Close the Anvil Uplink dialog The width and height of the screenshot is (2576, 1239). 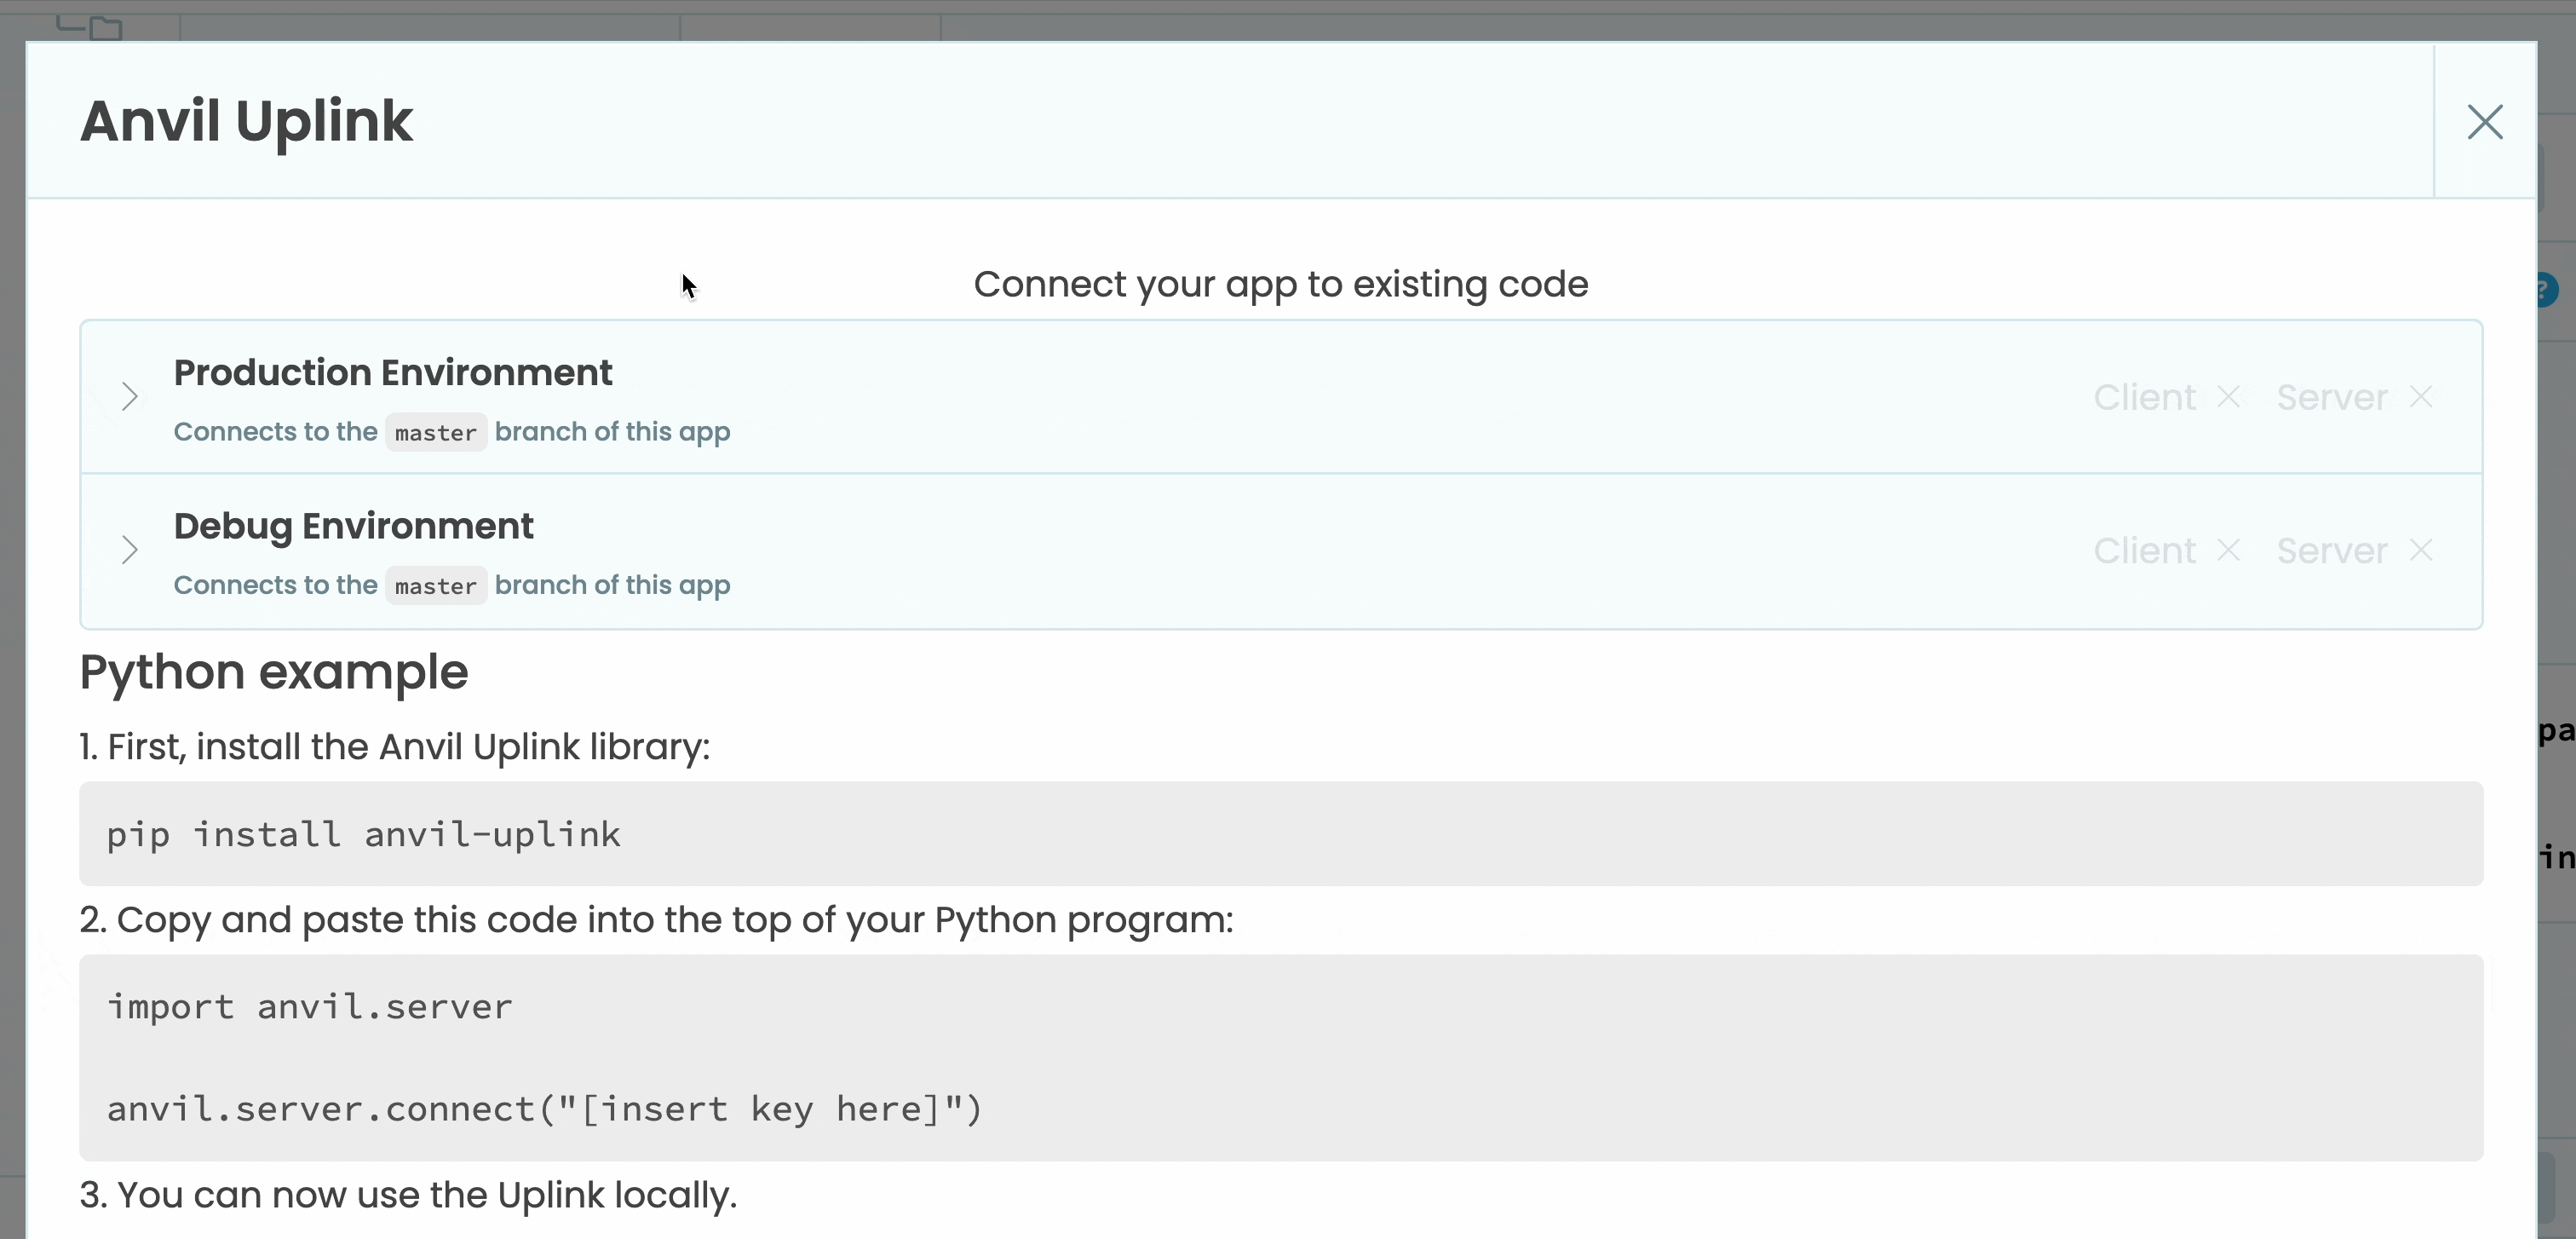coord(2484,122)
